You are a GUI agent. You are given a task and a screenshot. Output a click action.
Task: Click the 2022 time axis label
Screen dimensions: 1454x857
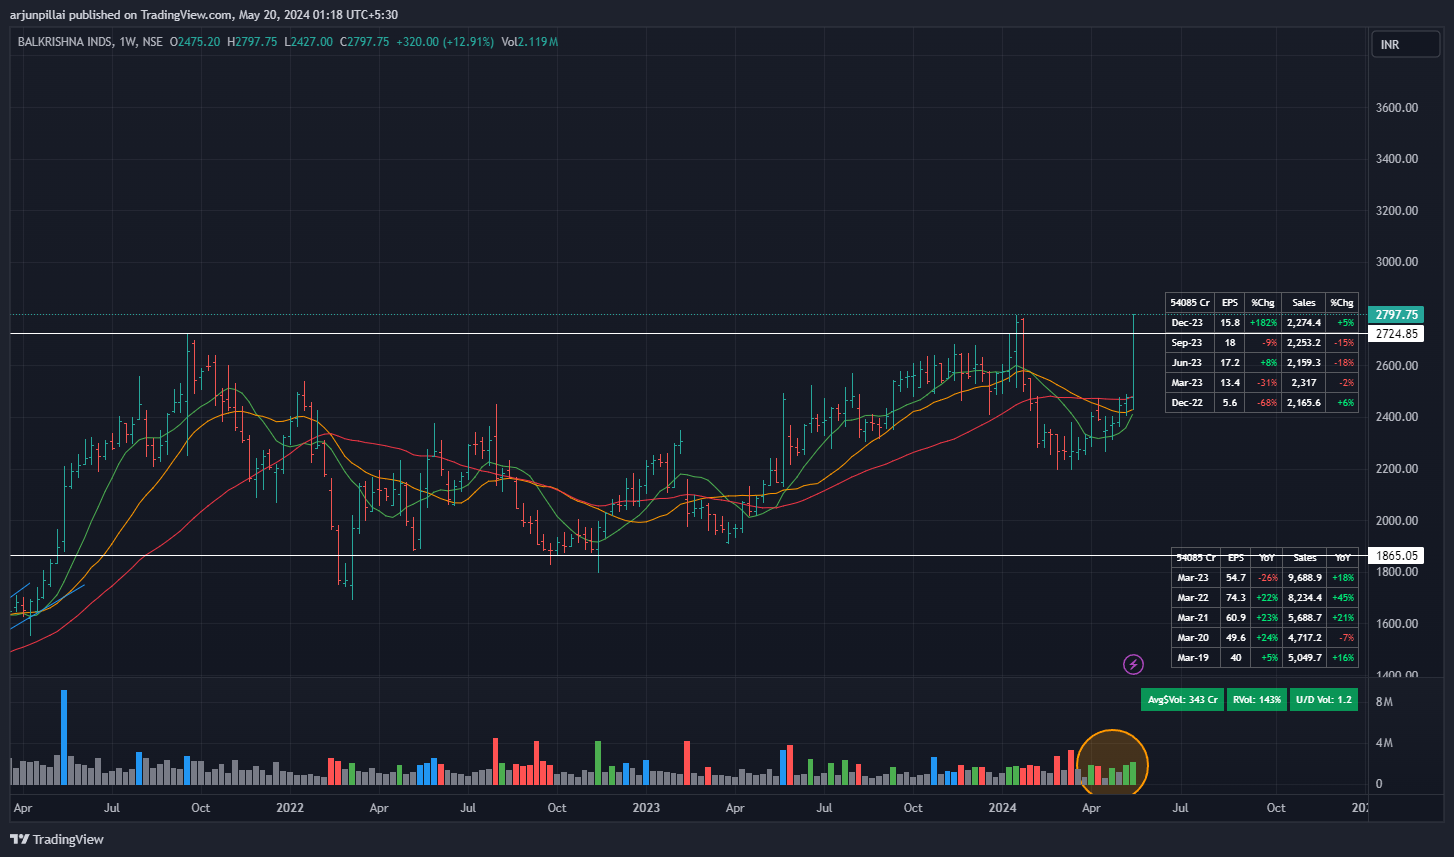pyautogui.click(x=290, y=807)
